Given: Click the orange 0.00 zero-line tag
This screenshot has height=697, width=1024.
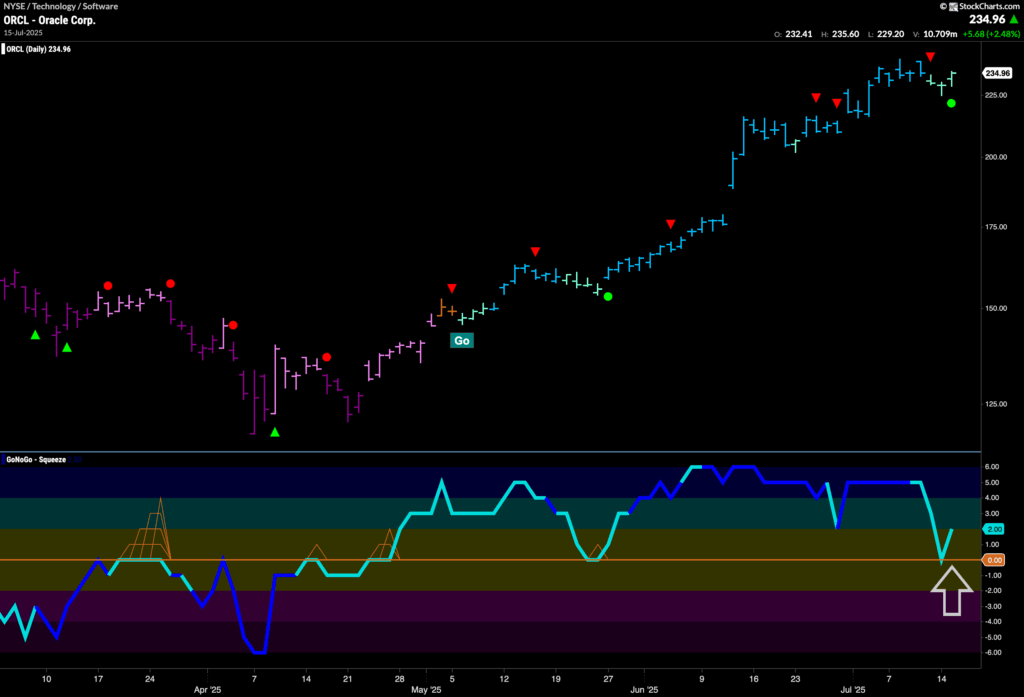Looking at the screenshot, I should 993,560.
